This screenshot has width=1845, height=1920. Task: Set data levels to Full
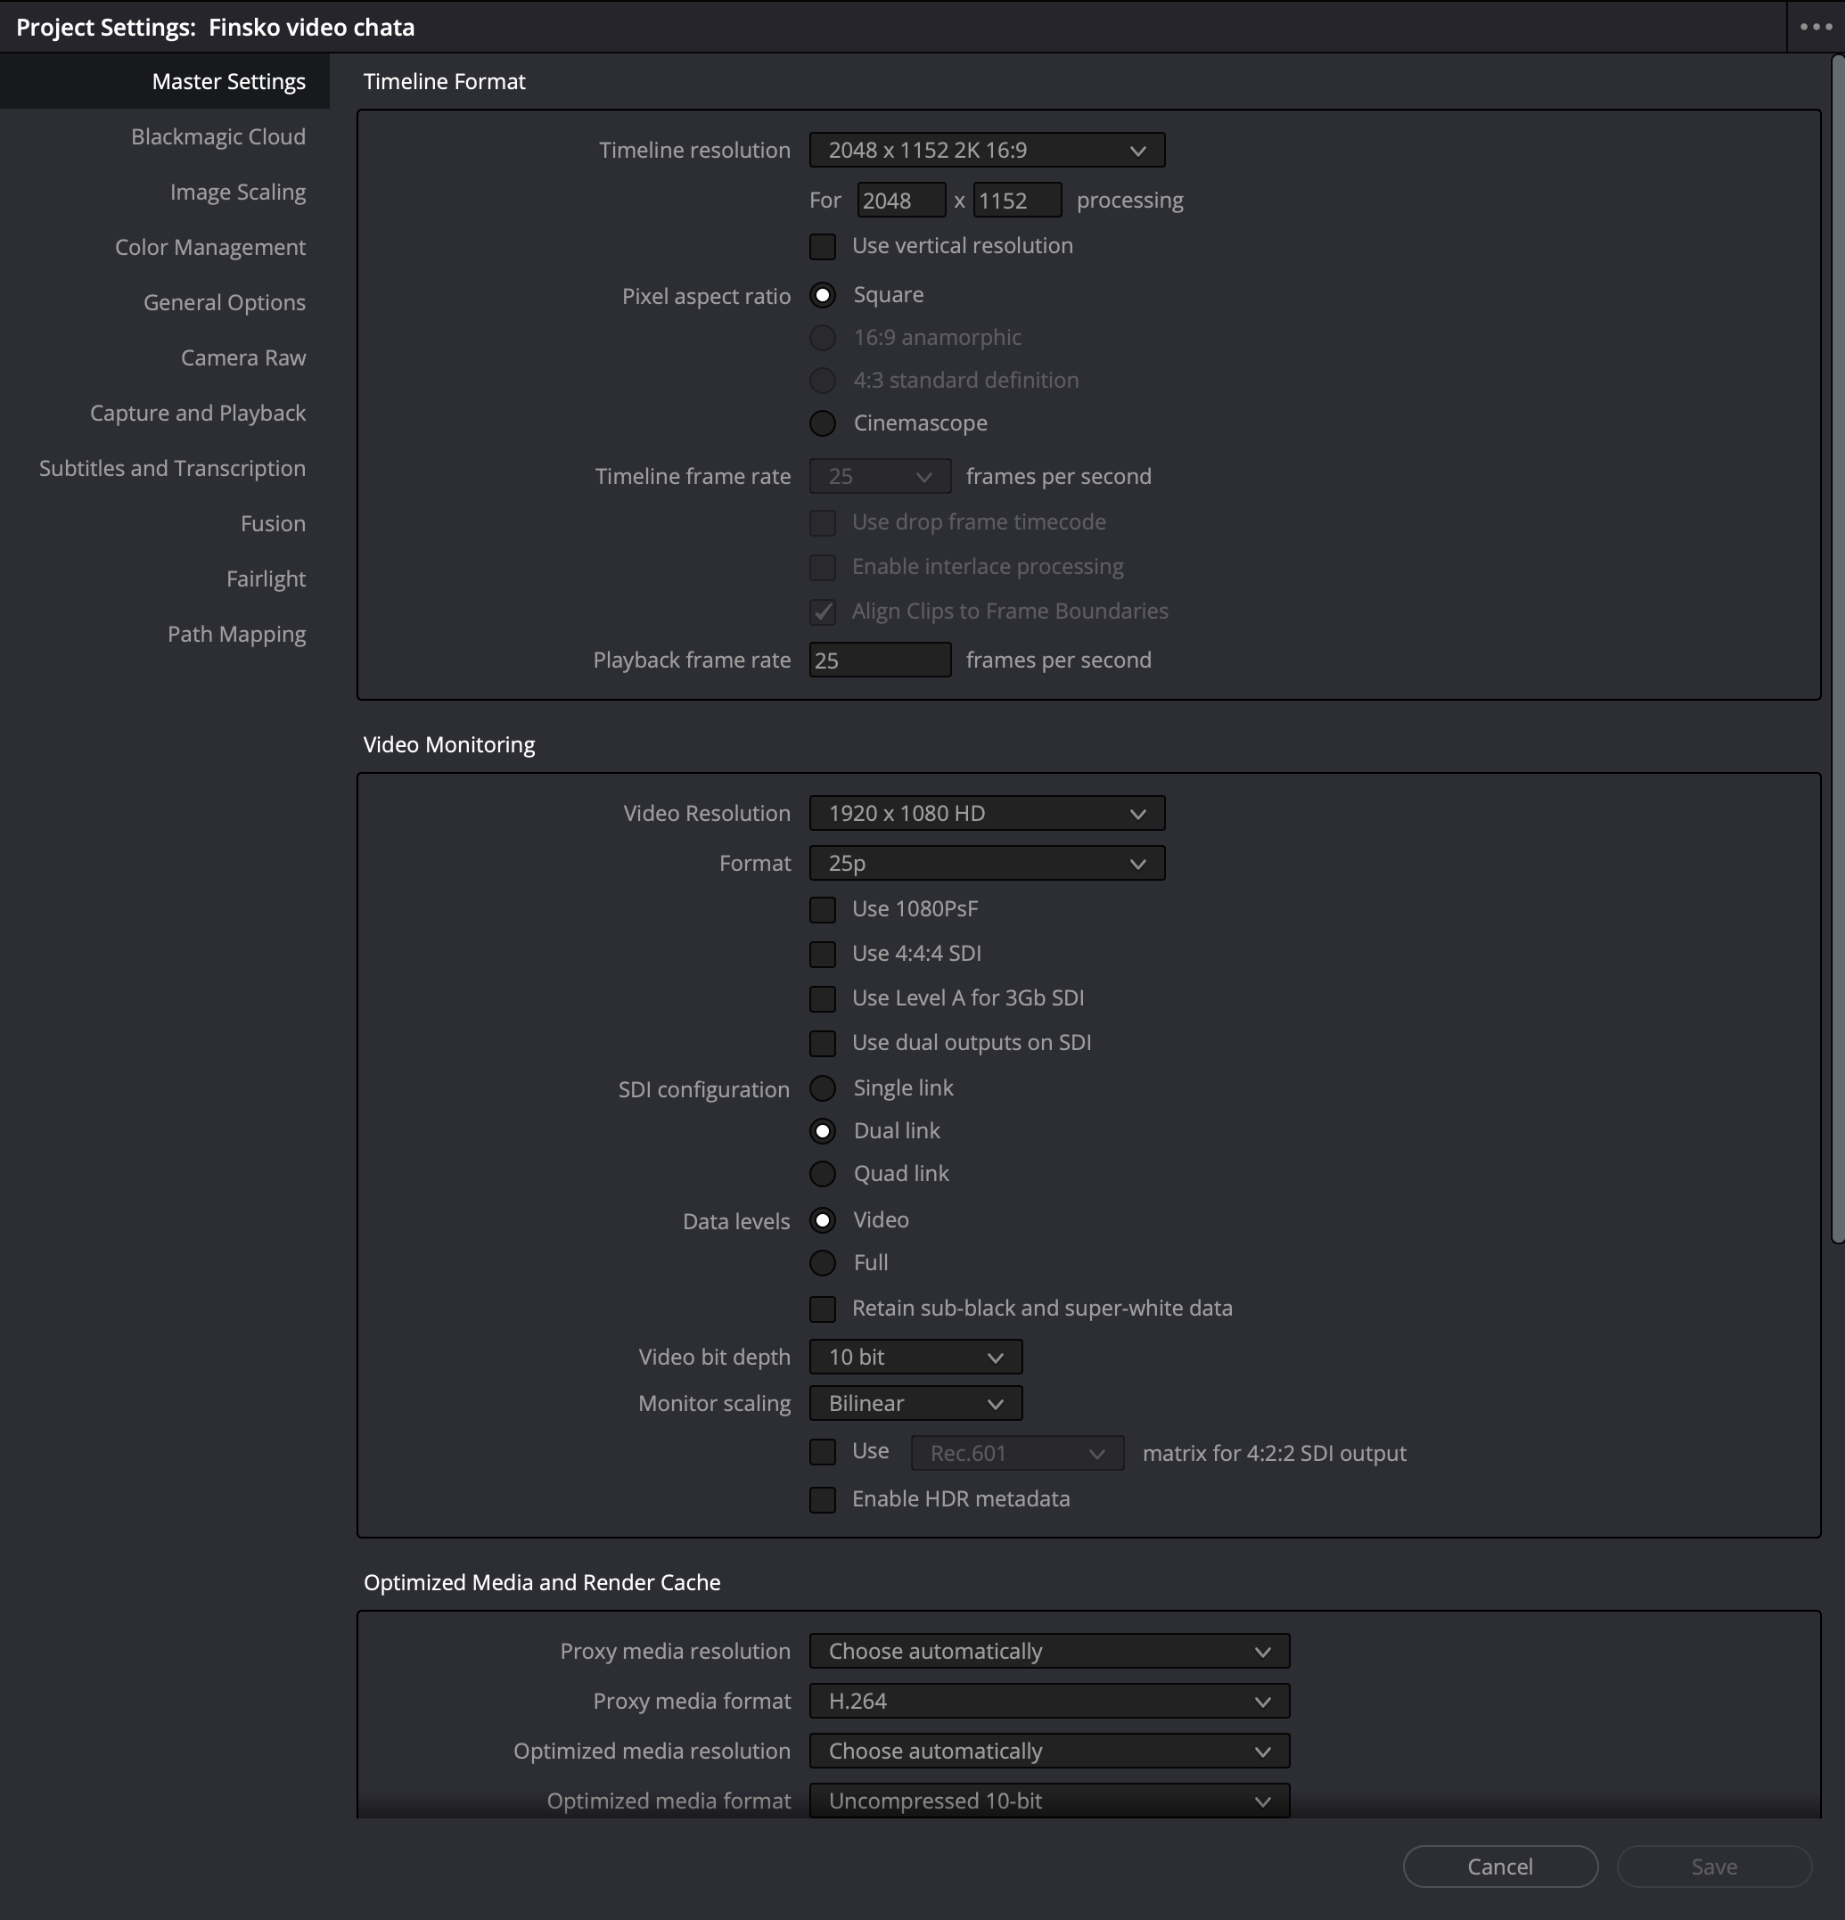click(x=822, y=1263)
